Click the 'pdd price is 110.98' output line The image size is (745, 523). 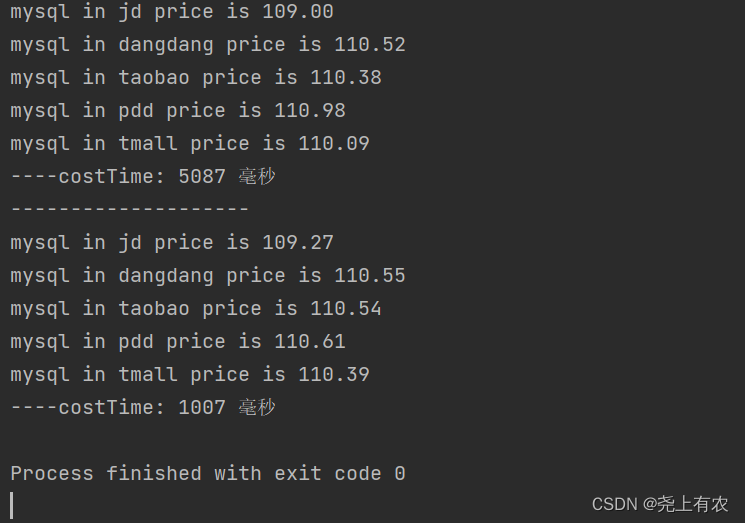(x=178, y=111)
